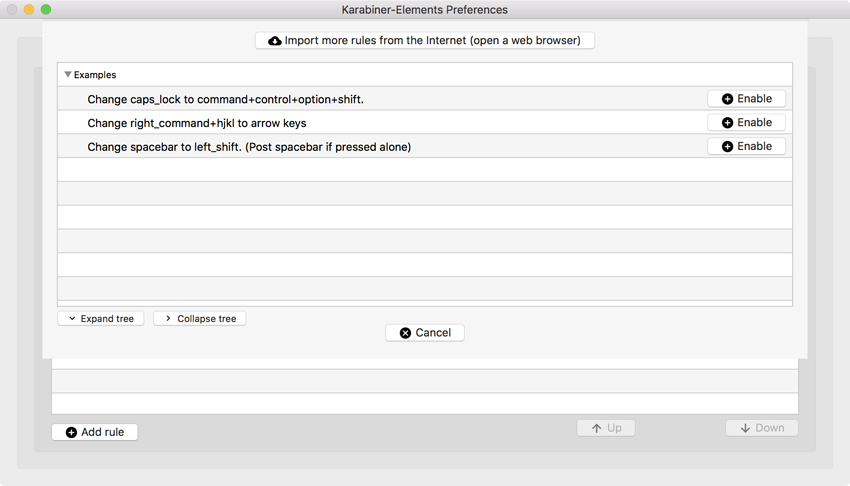Click plus icon for the right_command+hjkl rule
The image size is (850, 486).
pos(727,123)
